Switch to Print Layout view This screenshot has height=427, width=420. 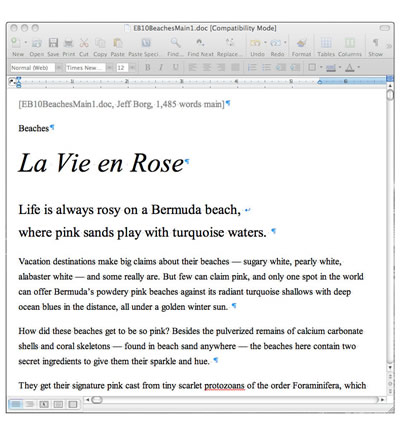click(x=58, y=404)
